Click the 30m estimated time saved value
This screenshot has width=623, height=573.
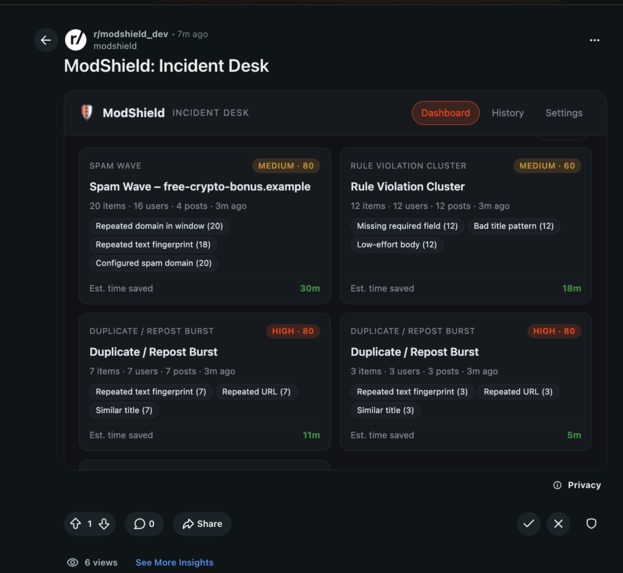click(310, 288)
